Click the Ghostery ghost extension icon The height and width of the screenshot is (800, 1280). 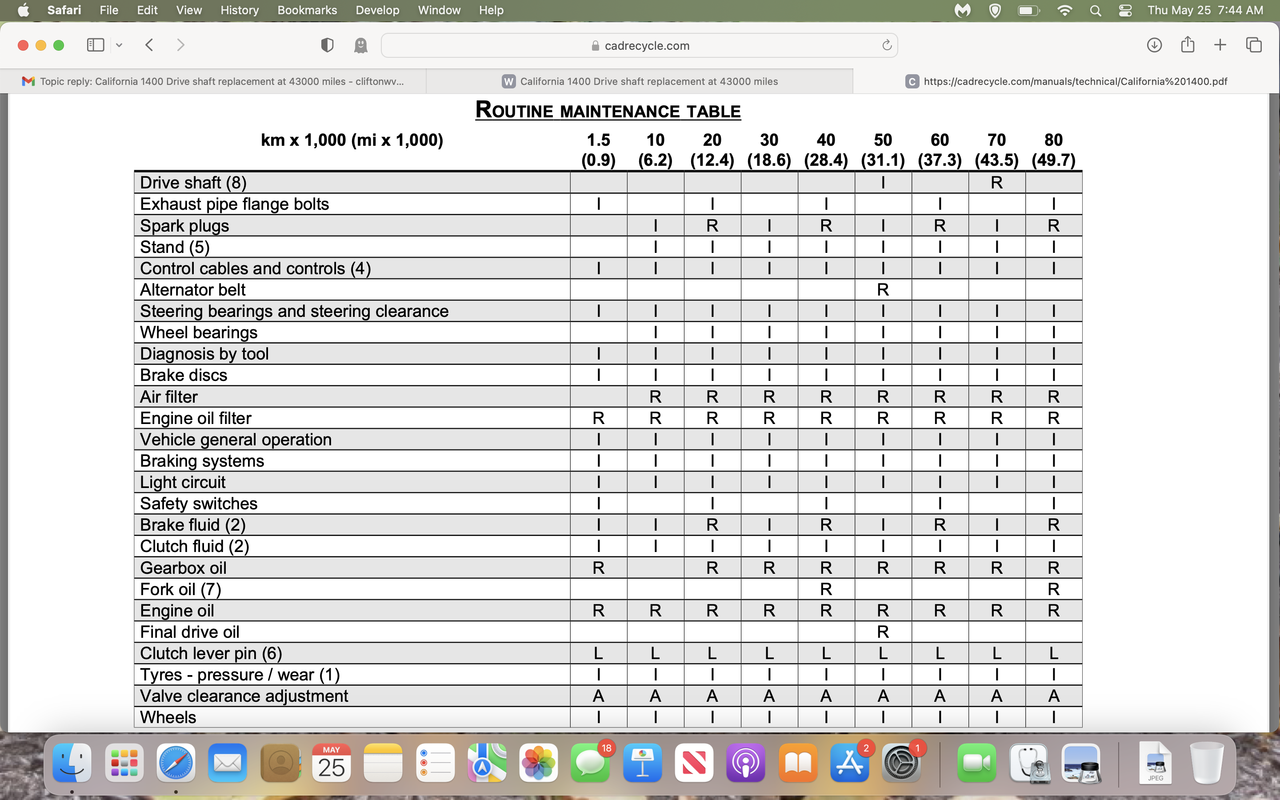coord(360,45)
